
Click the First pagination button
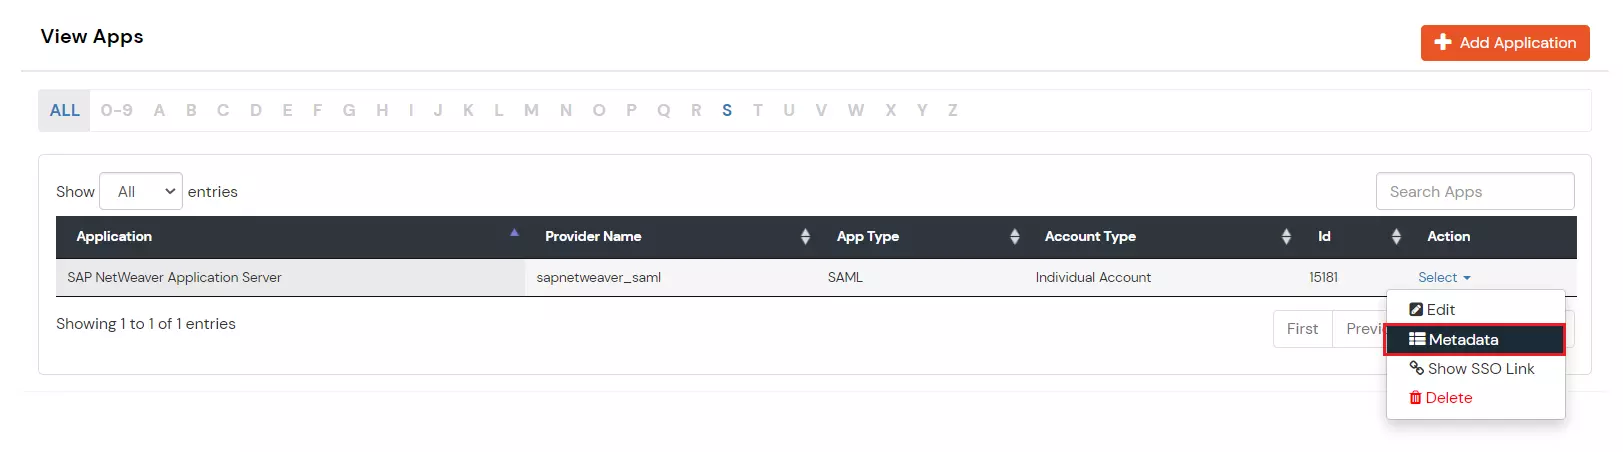click(x=1302, y=329)
